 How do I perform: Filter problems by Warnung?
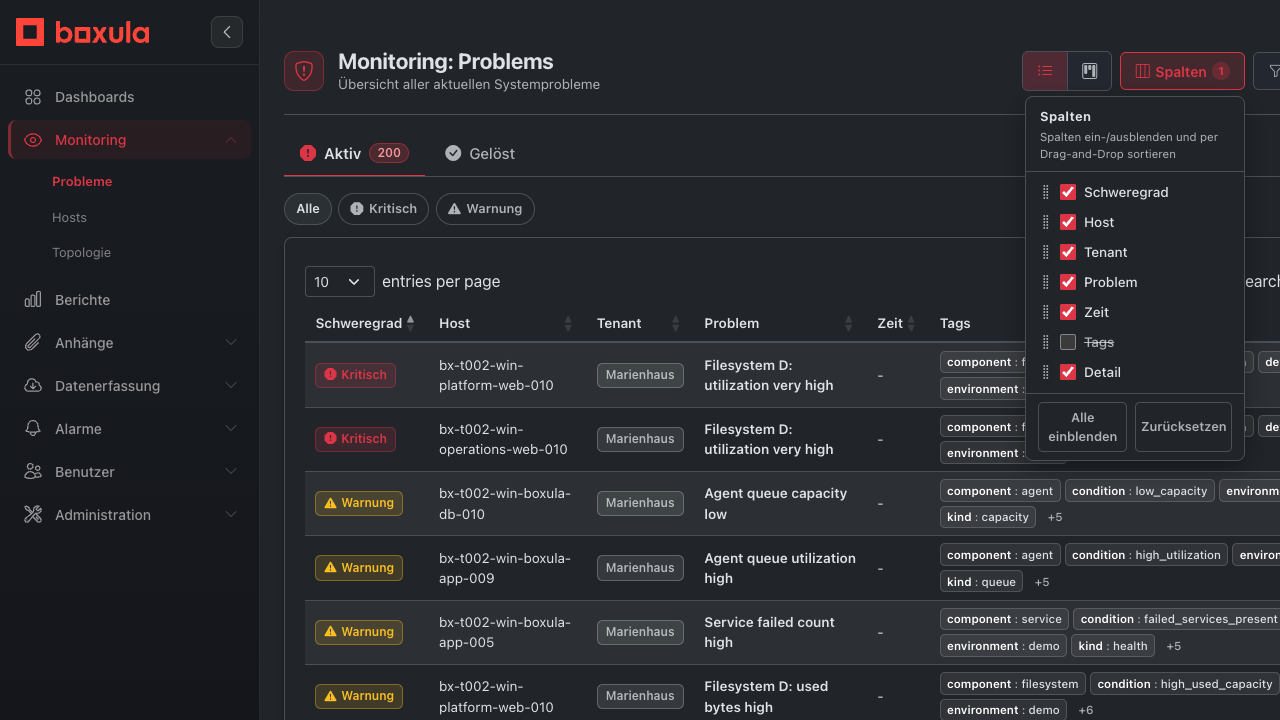[x=485, y=209]
